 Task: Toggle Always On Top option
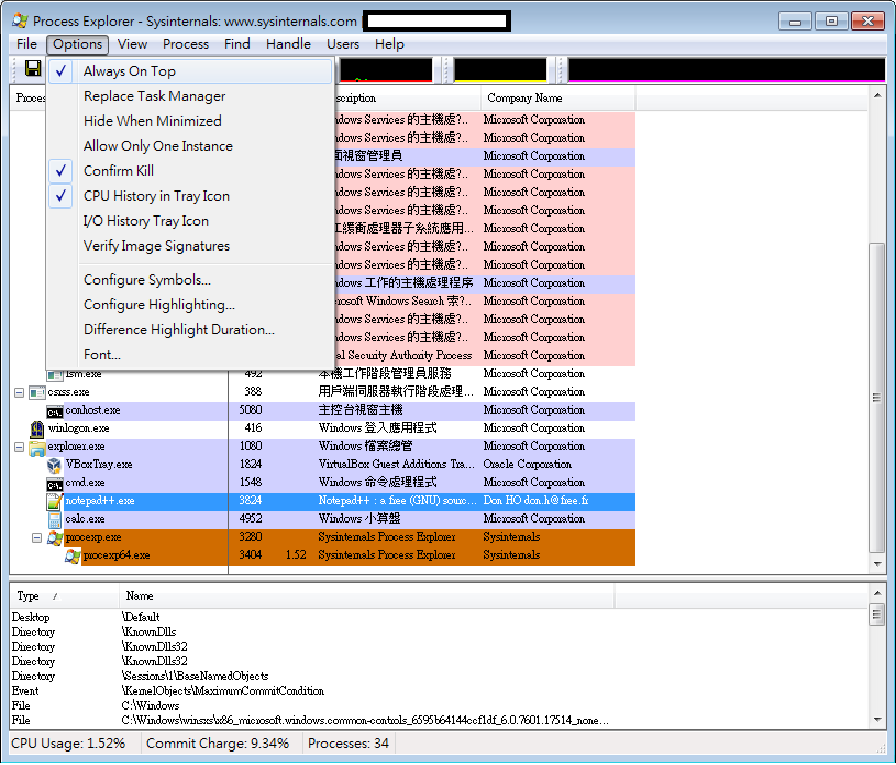[190, 71]
